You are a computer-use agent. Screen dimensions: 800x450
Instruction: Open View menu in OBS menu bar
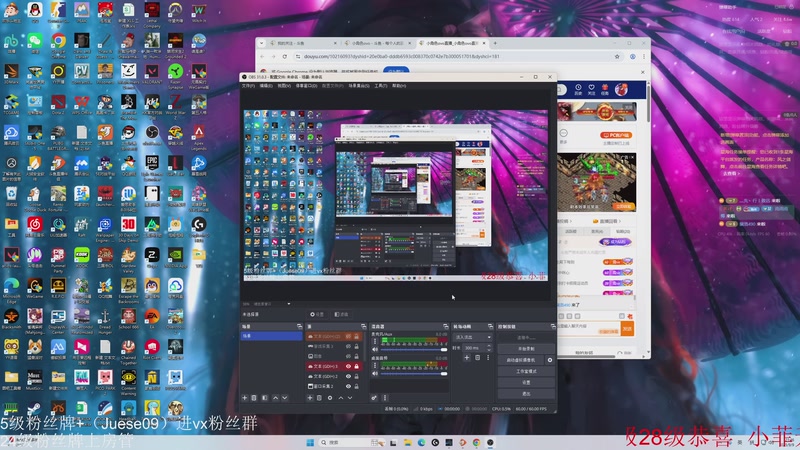(x=284, y=86)
